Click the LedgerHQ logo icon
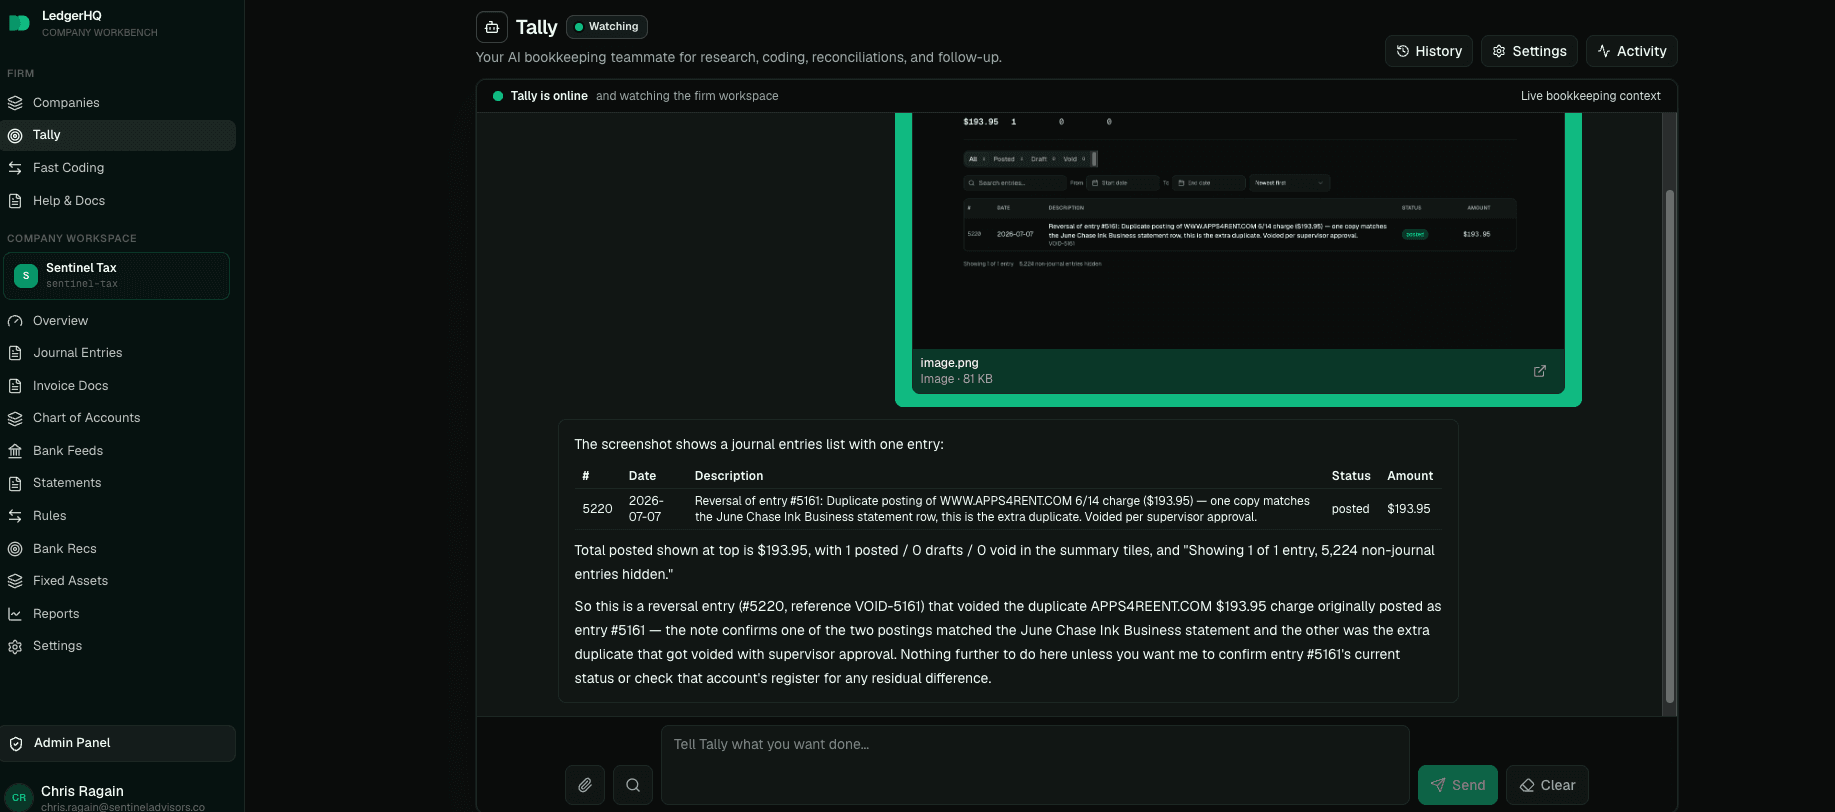Image resolution: width=1835 pixels, height=812 pixels. (x=19, y=23)
